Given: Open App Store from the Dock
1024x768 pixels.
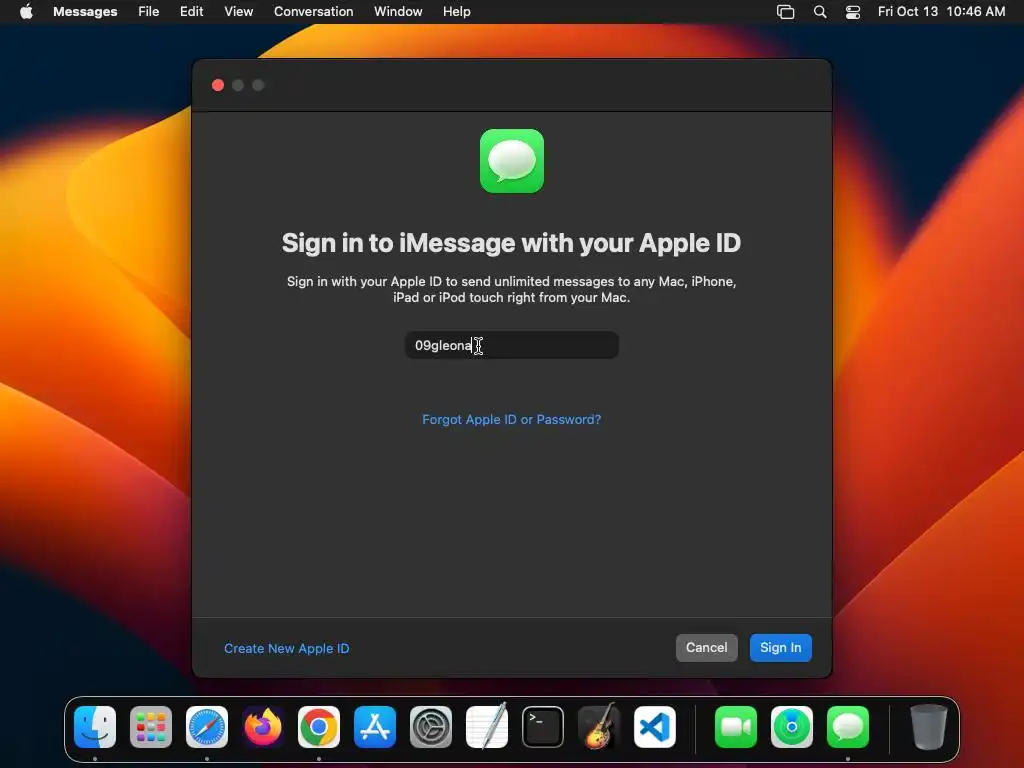Looking at the screenshot, I should 375,726.
